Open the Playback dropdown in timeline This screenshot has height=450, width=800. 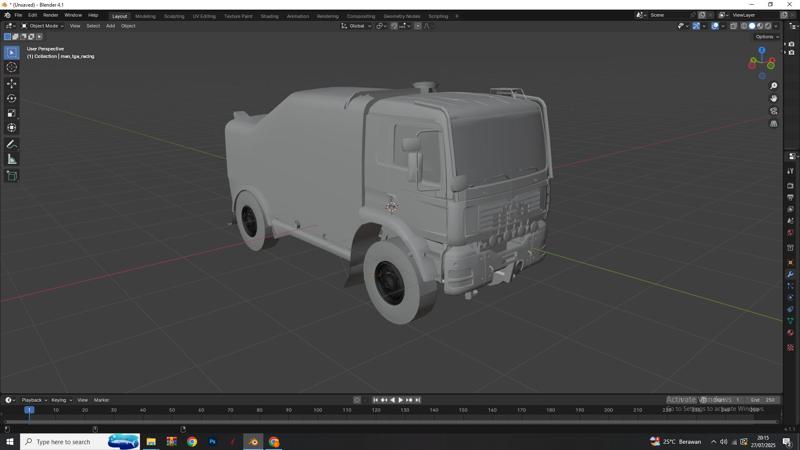click(34, 400)
